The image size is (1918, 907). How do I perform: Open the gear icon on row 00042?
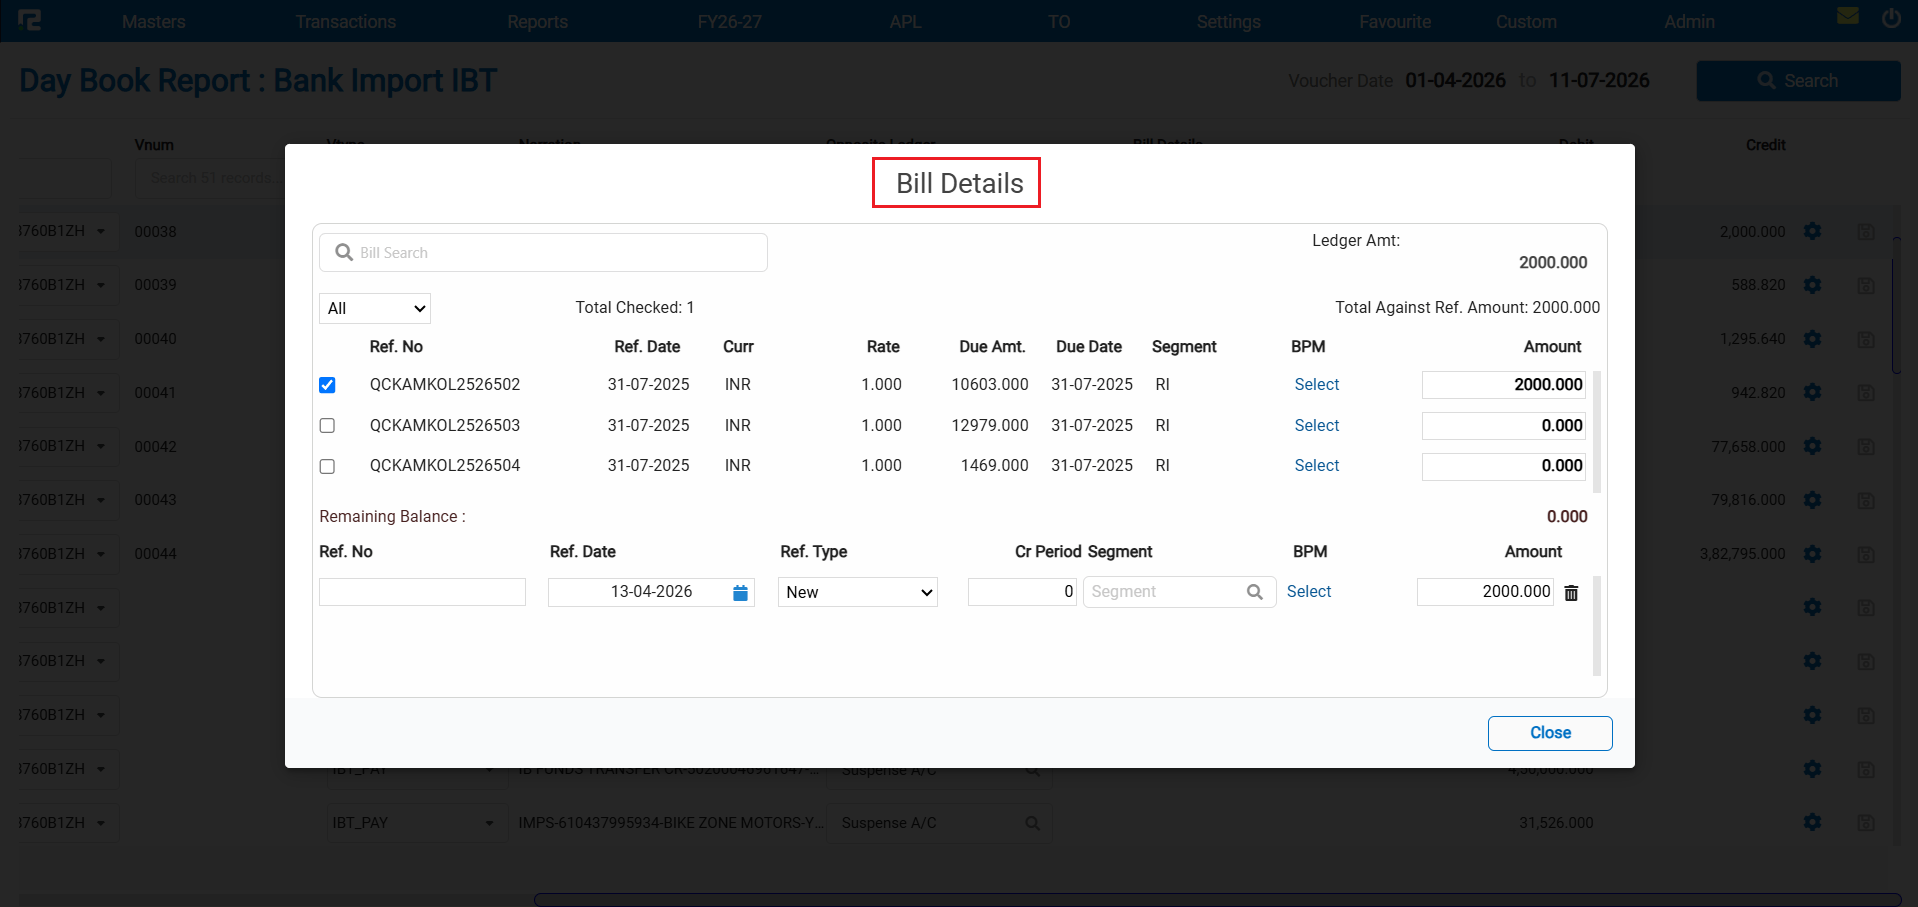[1812, 446]
